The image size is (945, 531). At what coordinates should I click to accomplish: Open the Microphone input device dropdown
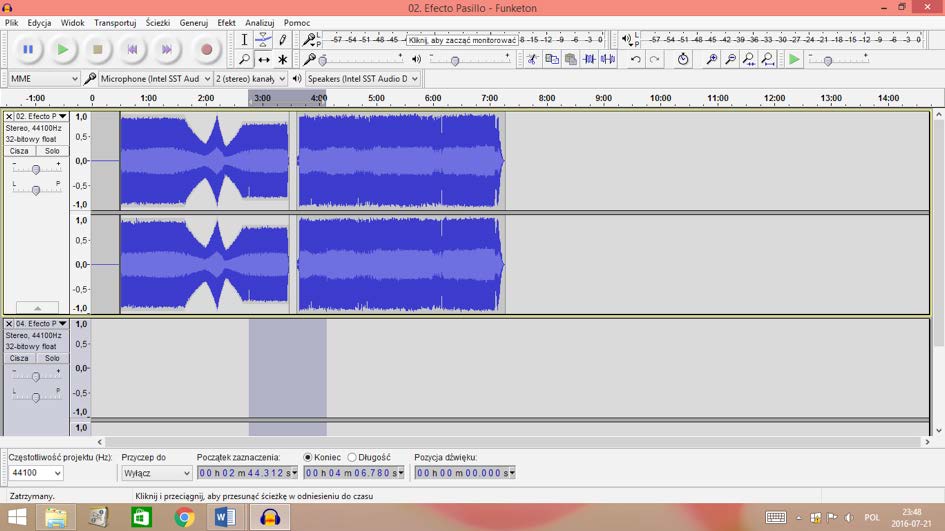click(155, 78)
